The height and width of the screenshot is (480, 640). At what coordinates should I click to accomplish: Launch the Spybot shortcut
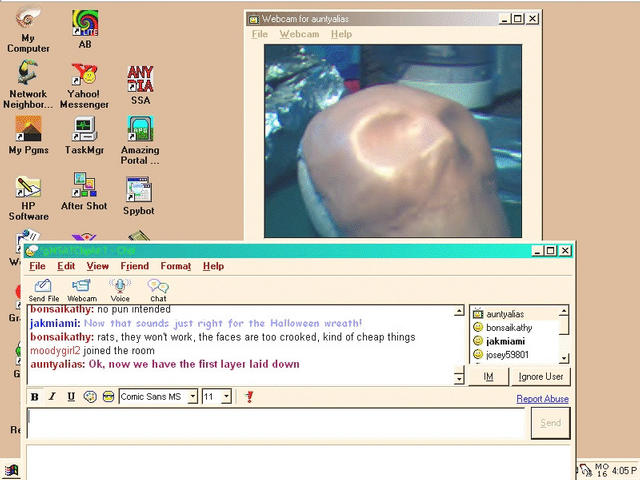139,196
